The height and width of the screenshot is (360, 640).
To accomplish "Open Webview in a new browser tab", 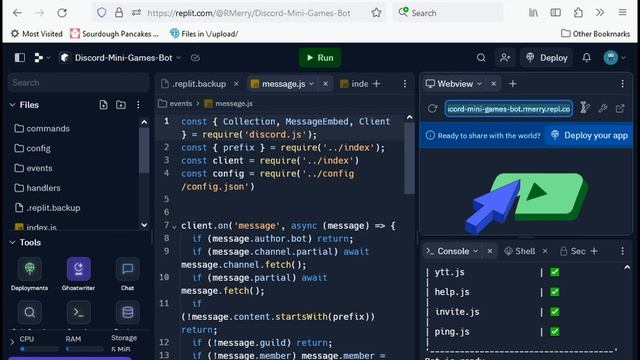I will [620, 109].
